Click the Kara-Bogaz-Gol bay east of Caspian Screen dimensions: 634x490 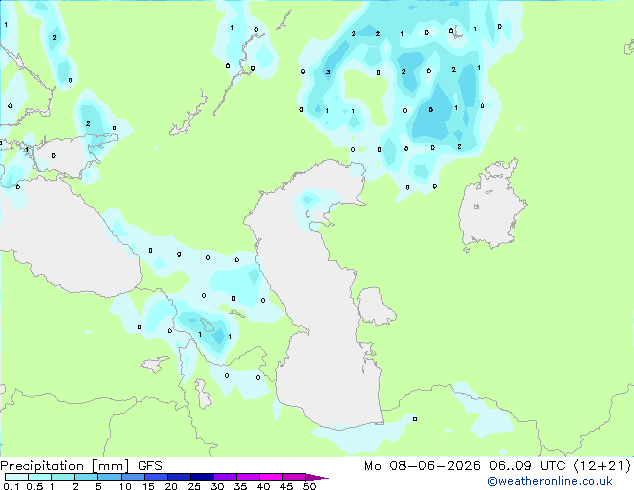(374, 305)
